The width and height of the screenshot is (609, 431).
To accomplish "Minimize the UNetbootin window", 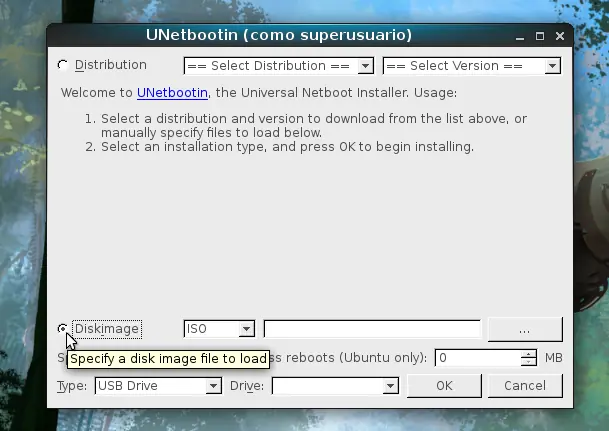I will (x=520, y=36).
